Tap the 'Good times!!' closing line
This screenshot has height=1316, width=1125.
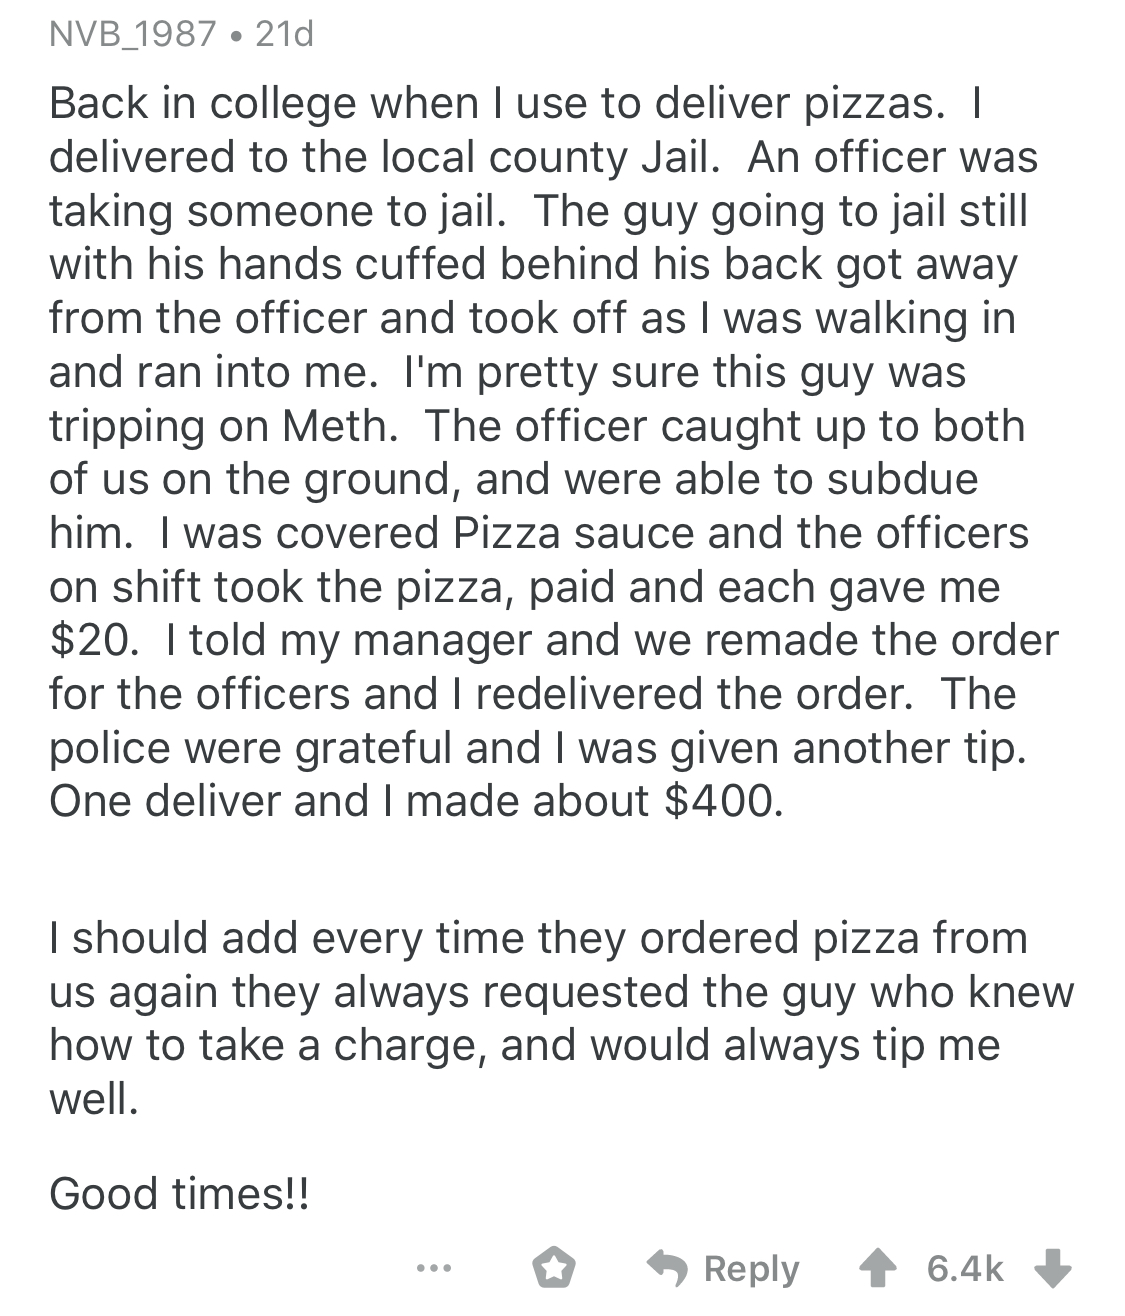pyautogui.click(x=180, y=1192)
